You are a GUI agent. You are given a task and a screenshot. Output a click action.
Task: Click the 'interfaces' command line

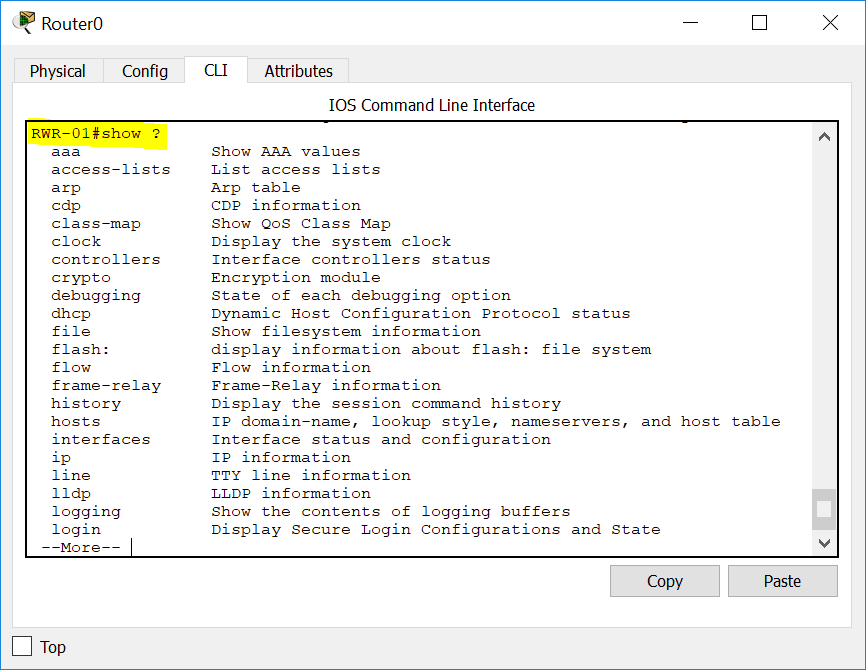[101, 439]
